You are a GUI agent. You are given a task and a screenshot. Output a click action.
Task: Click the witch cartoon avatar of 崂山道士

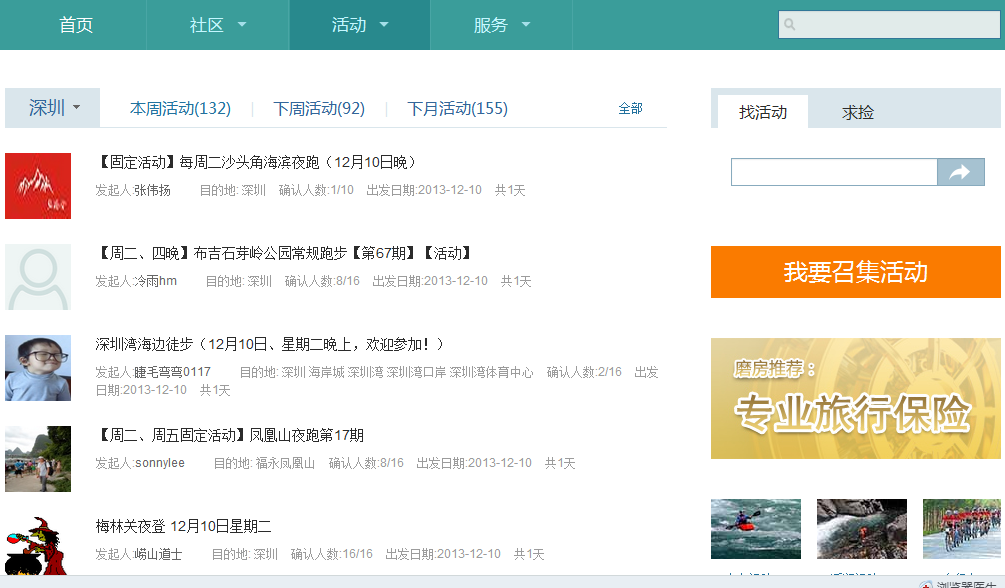tap(38, 546)
